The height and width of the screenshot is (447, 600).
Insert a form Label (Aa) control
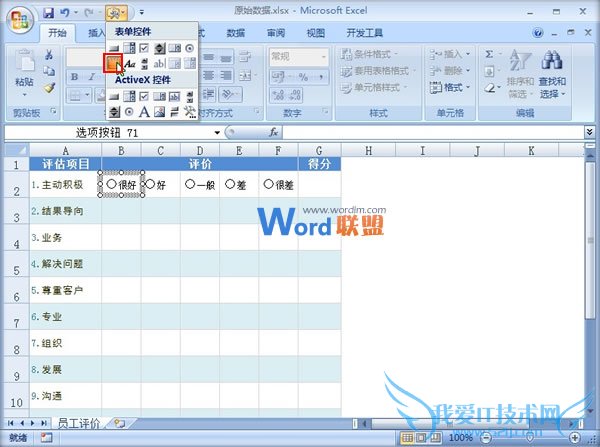[x=130, y=64]
